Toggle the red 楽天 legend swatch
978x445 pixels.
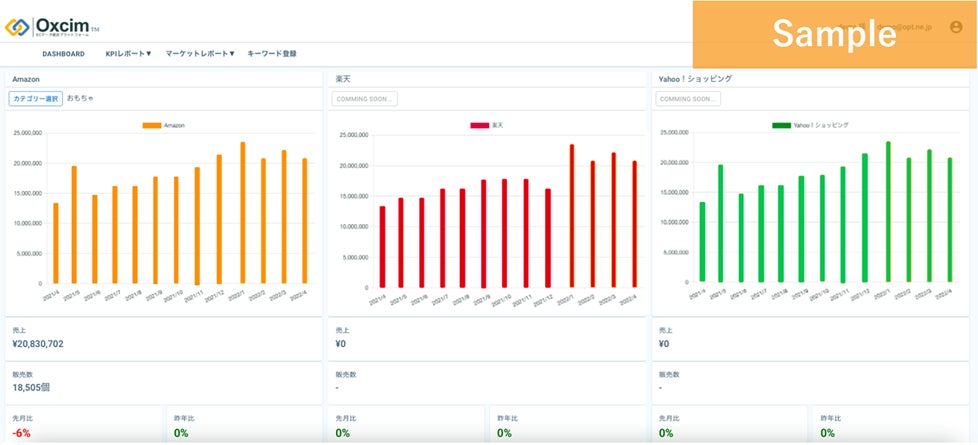coord(480,125)
